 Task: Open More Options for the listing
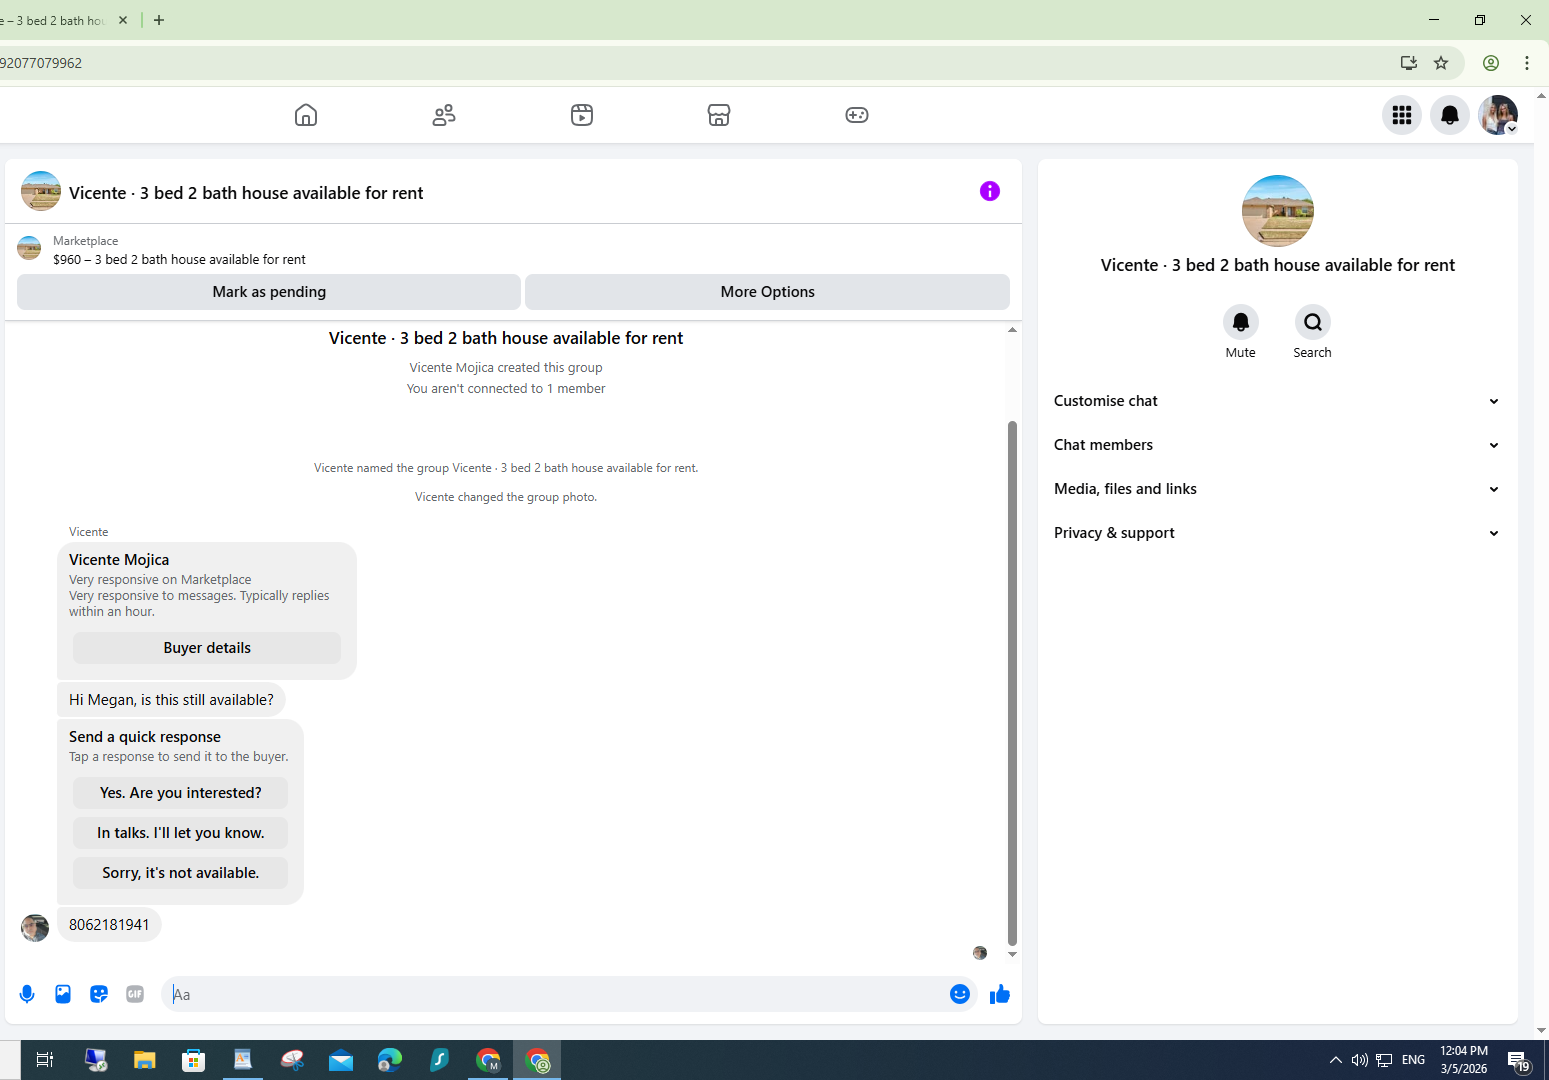[x=767, y=292]
